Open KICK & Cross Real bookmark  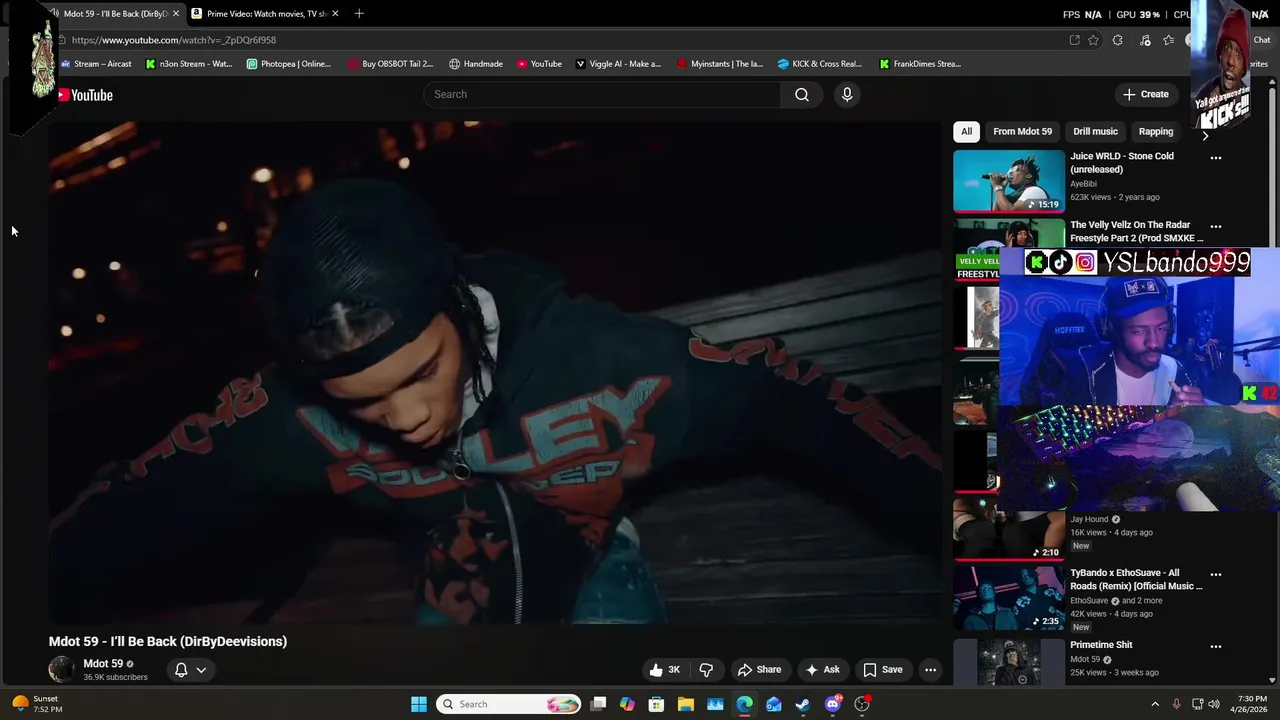pyautogui.click(x=820, y=64)
